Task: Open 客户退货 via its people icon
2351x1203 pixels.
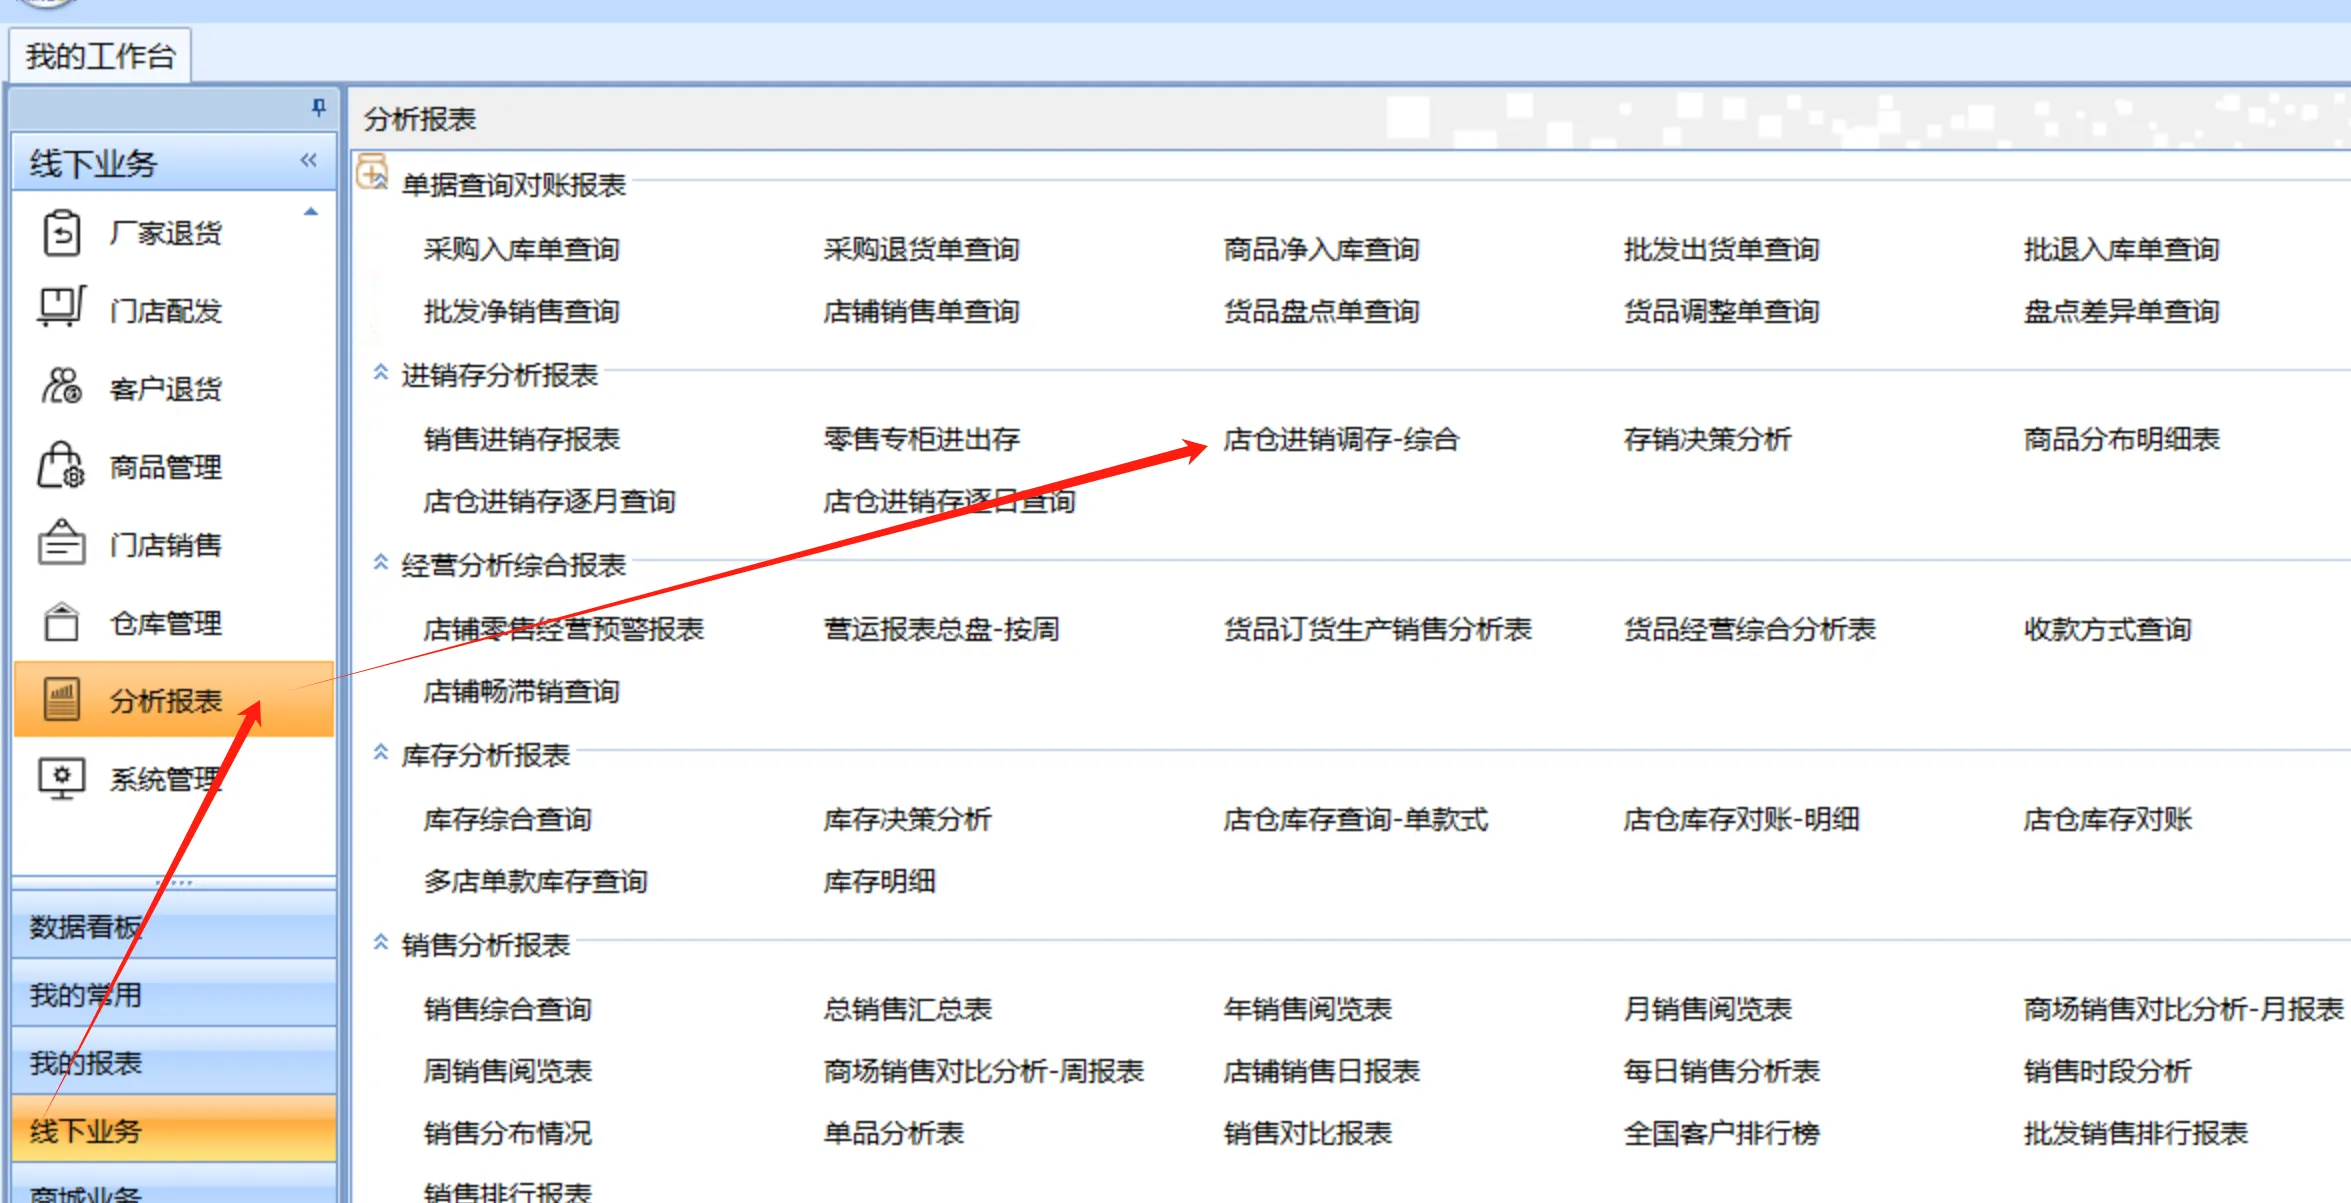Action: (x=61, y=387)
